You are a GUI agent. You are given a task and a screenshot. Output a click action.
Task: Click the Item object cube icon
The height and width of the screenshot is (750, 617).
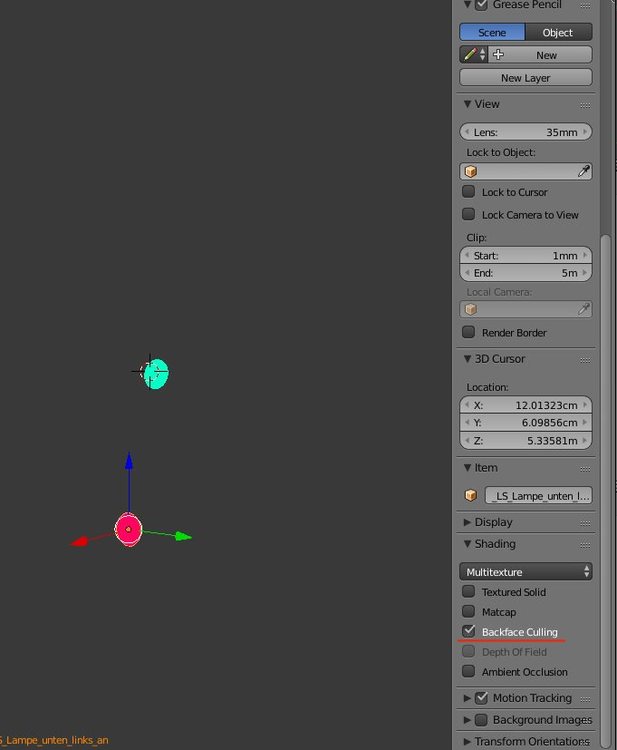(471, 495)
